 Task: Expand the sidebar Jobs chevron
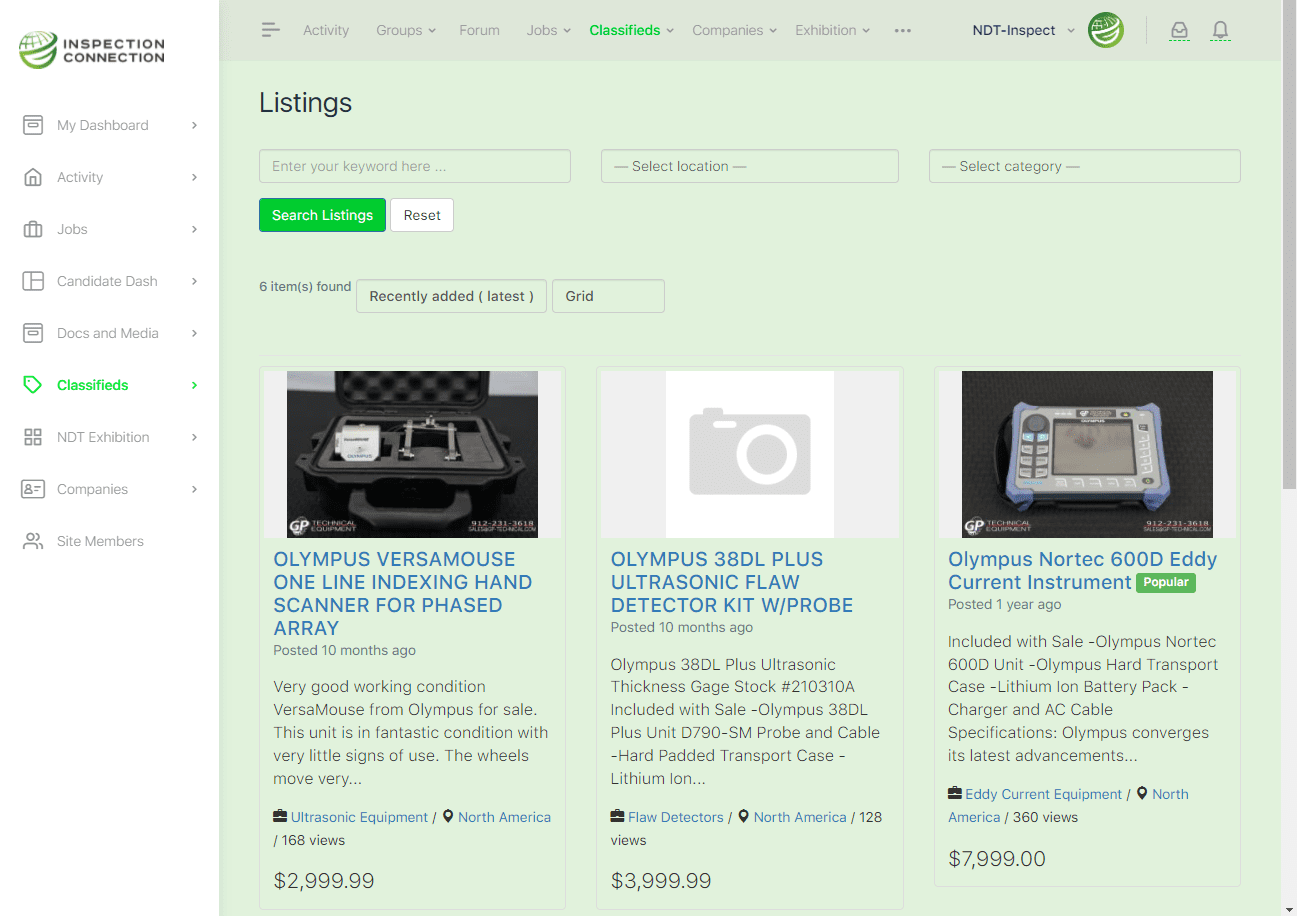tap(194, 229)
